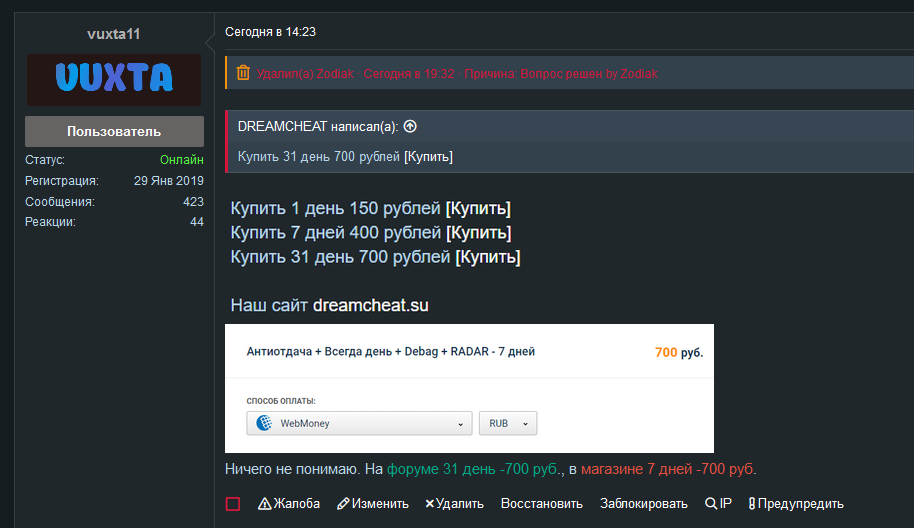This screenshot has height=528, width=914.
Task: Click the Сегодня в 14:23 post timestamp
Action: (x=270, y=32)
